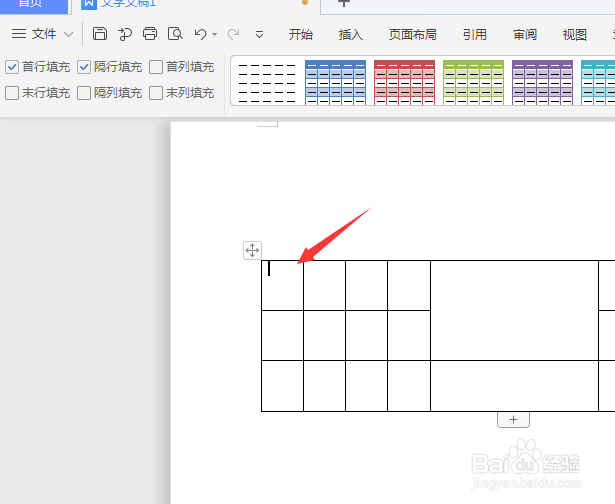The image size is (615, 504).
Task: Switch to the 插入 ribbon tab
Action: (x=350, y=35)
